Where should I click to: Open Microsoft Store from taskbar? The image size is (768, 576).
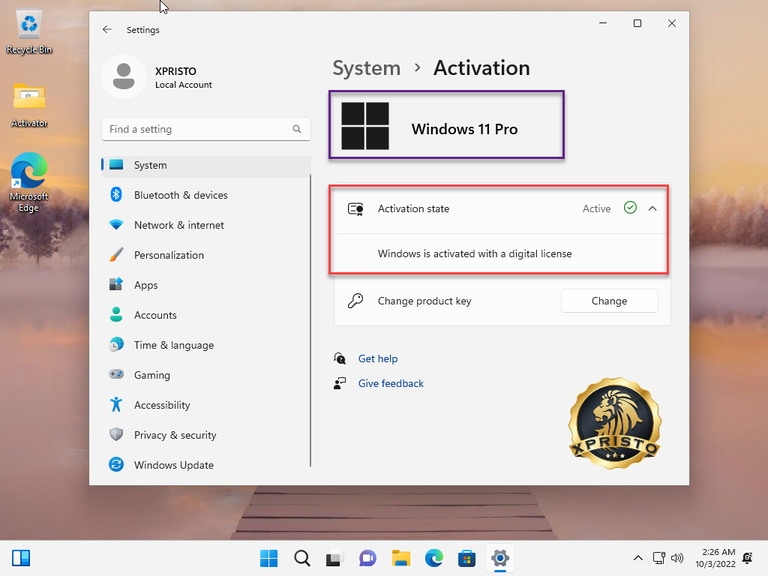pos(466,558)
